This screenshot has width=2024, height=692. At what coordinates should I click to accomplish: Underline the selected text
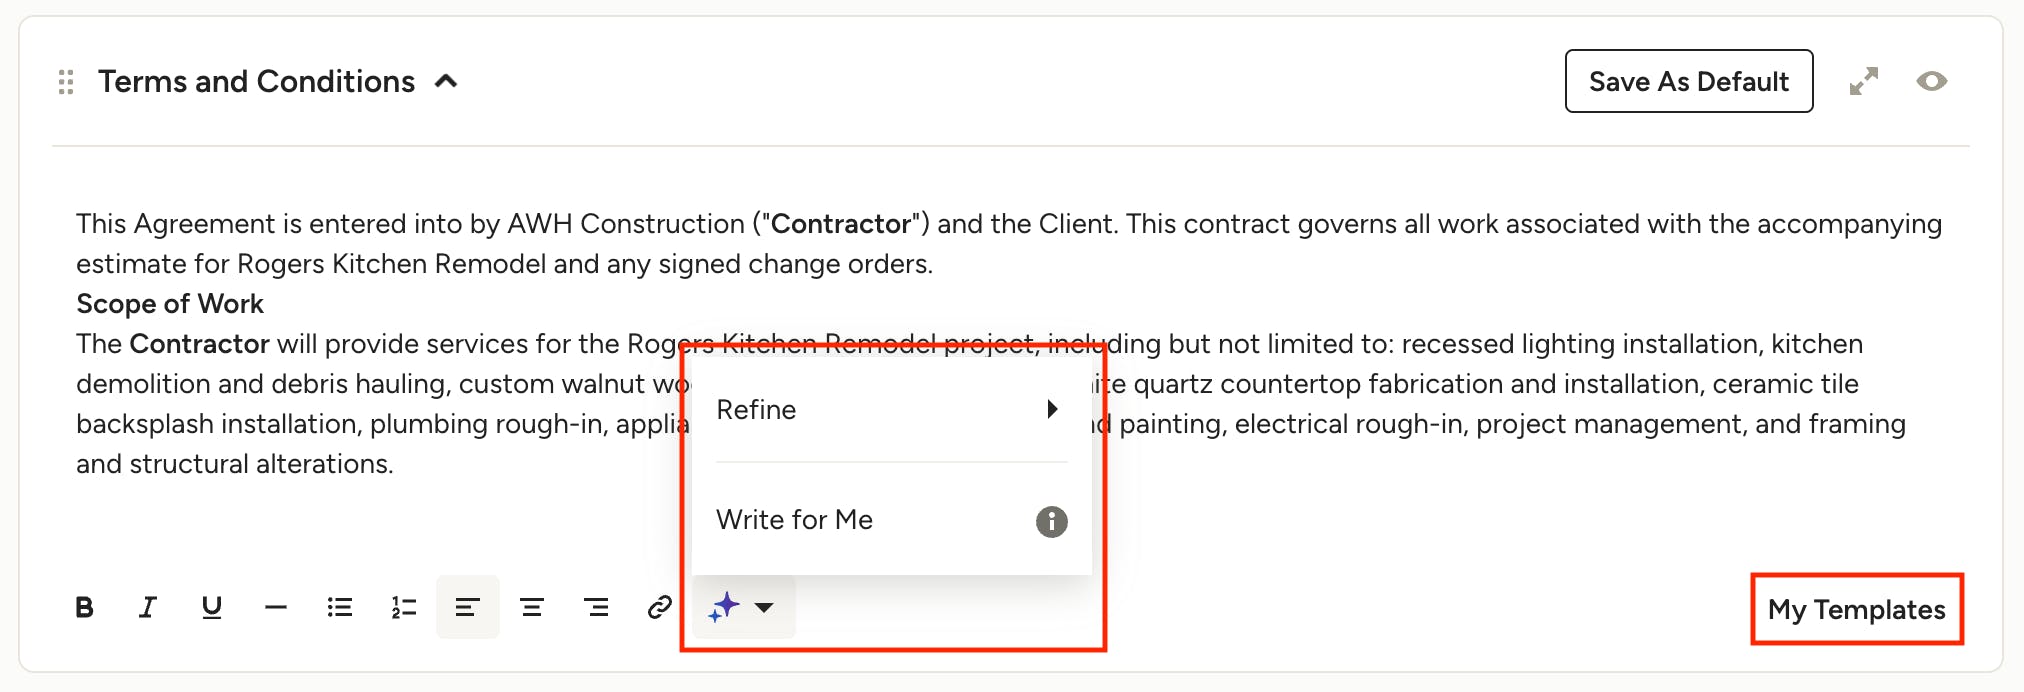211,607
